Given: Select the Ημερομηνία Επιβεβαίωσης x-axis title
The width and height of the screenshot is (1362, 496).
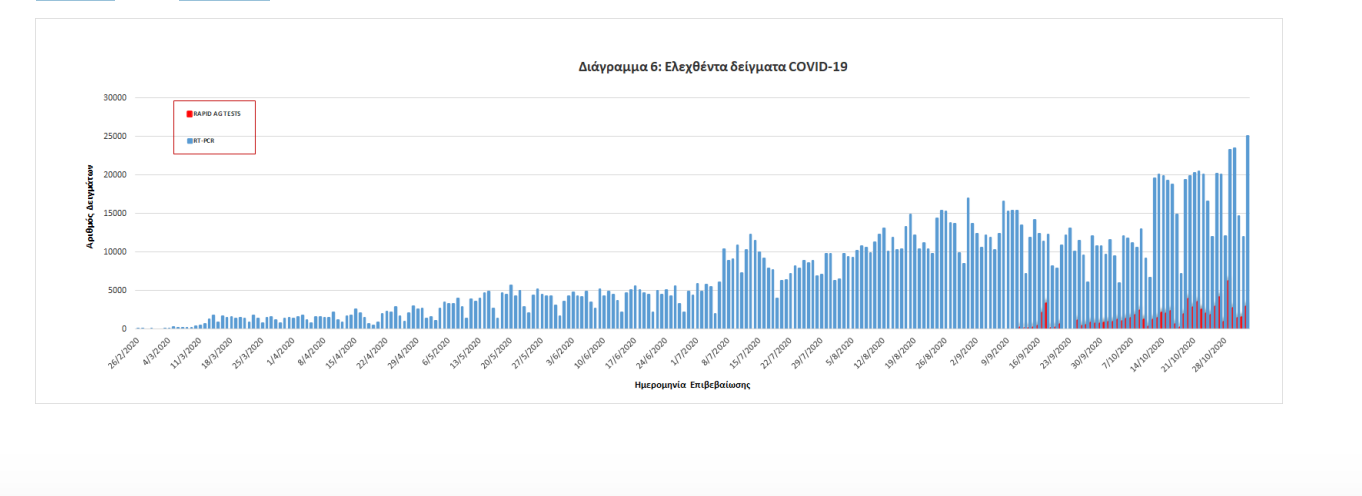Looking at the screenshot, I should 692,385.
